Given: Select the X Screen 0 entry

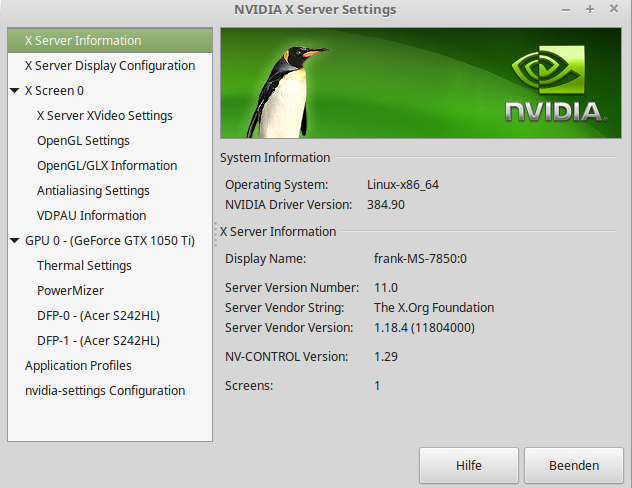Looking at the screenshot, I should (x=54, y=91).
